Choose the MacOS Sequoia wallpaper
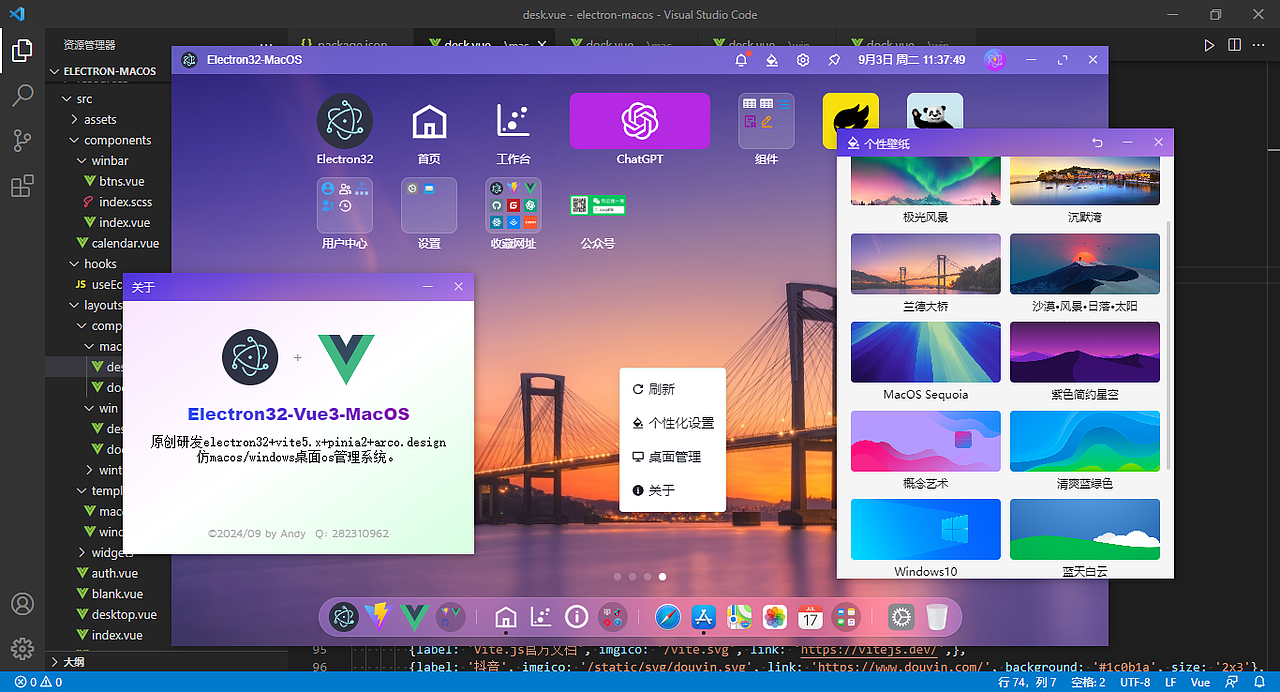 pos(925,352)
